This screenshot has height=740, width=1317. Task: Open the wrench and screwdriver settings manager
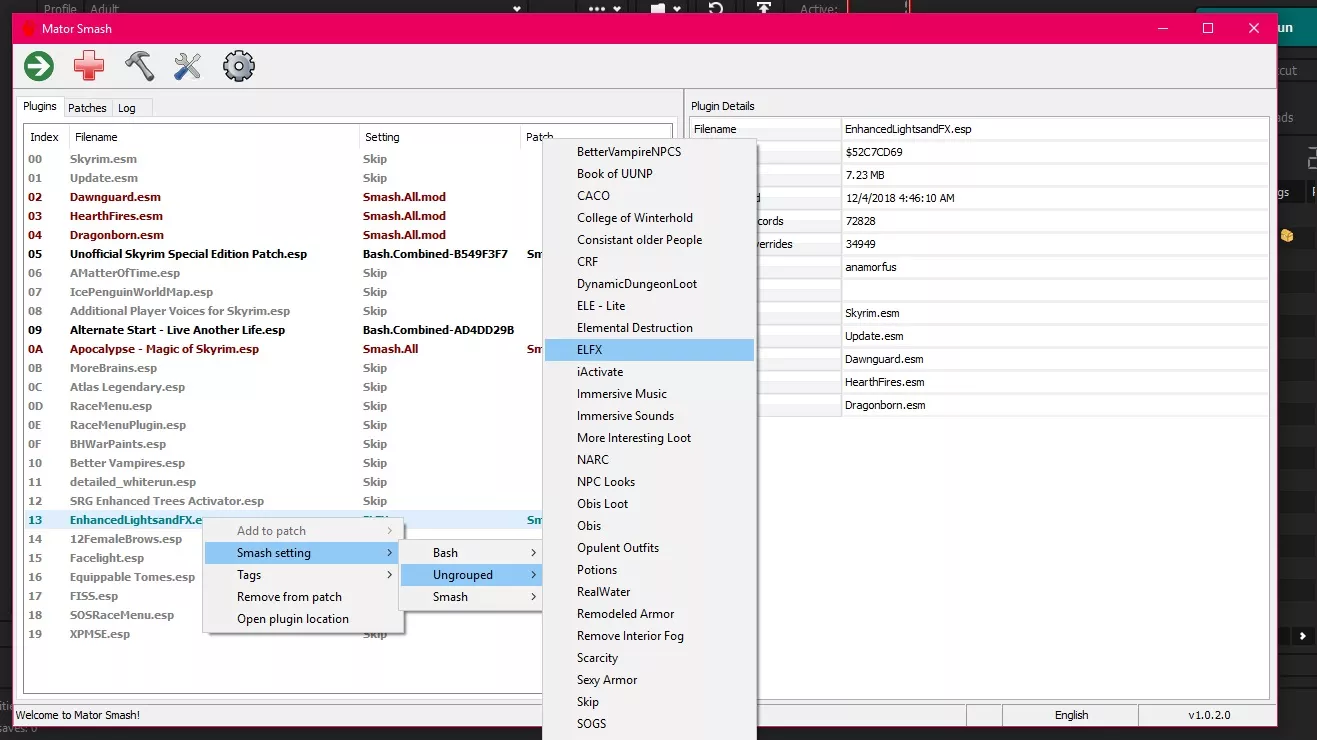pos(188,67)
